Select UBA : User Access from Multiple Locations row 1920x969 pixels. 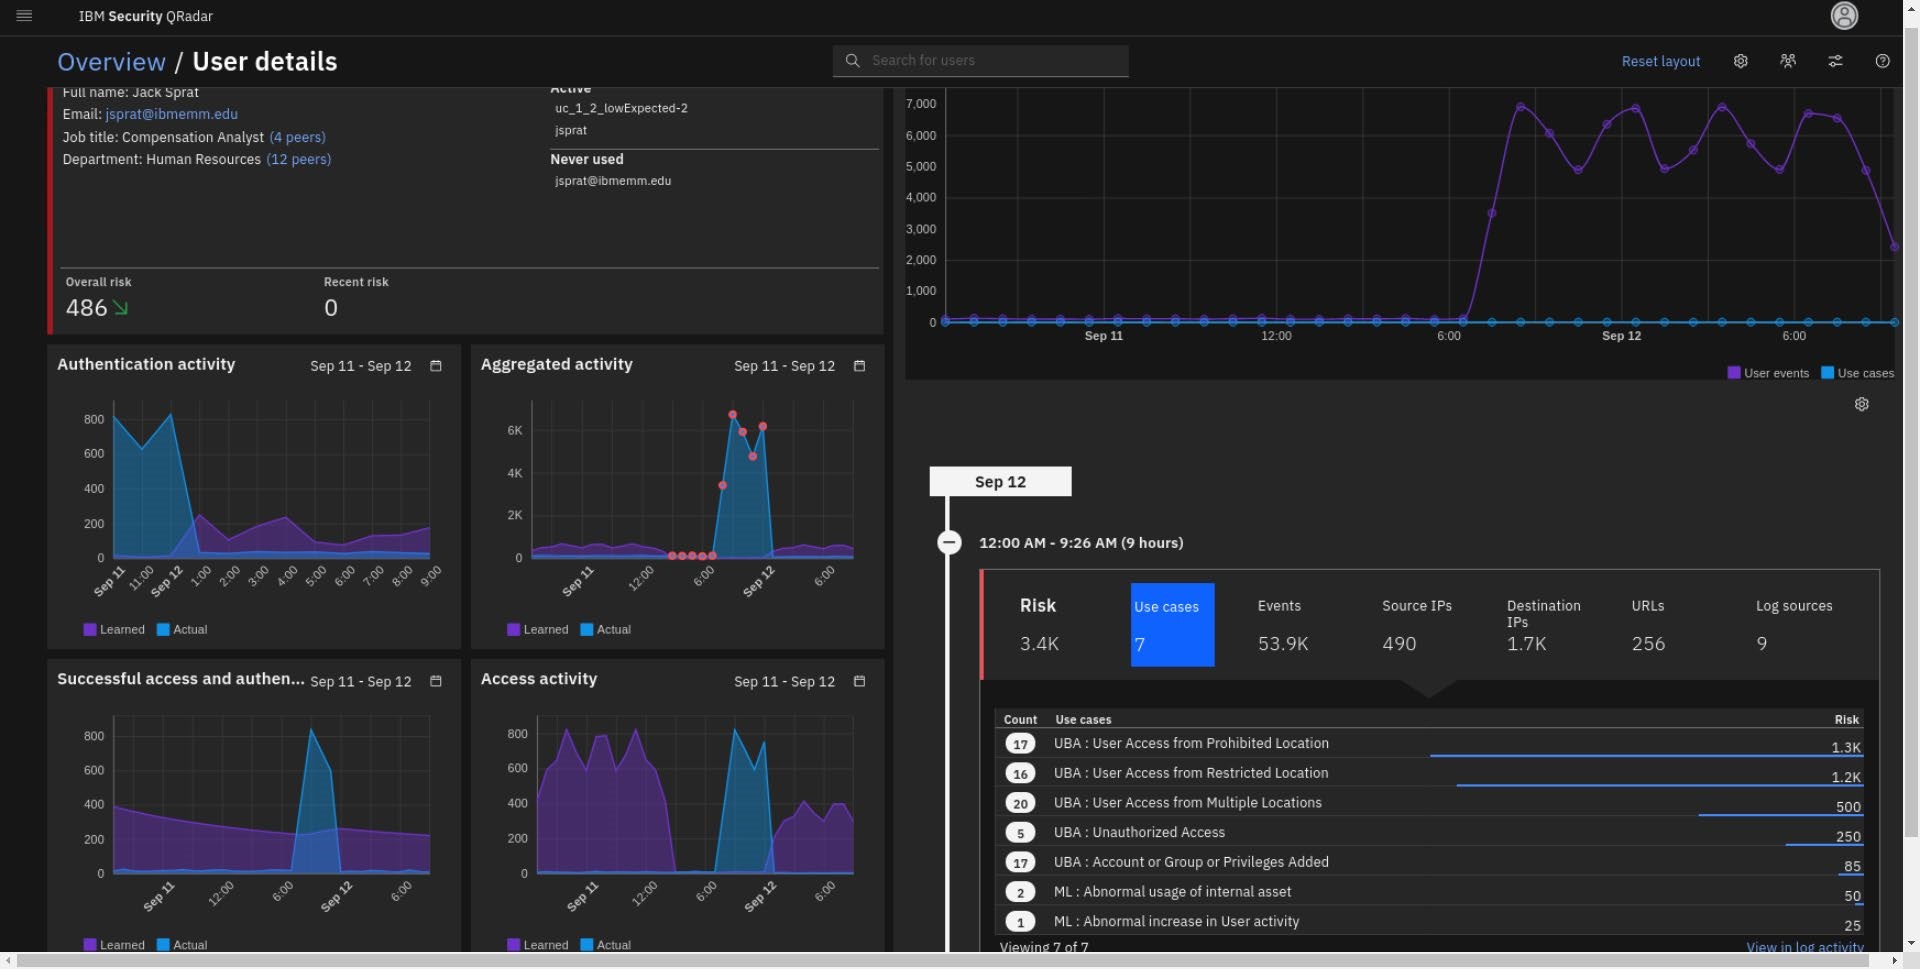coord(1430,802)
